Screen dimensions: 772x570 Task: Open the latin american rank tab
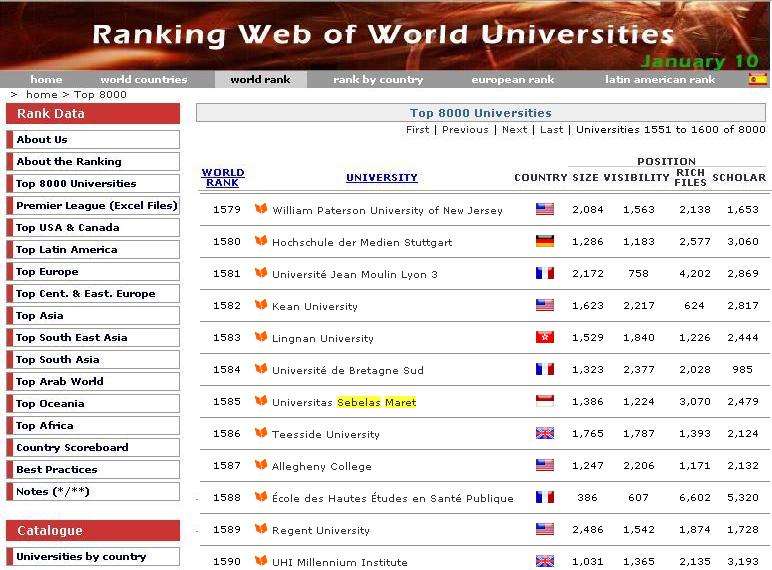pos(660,79)
